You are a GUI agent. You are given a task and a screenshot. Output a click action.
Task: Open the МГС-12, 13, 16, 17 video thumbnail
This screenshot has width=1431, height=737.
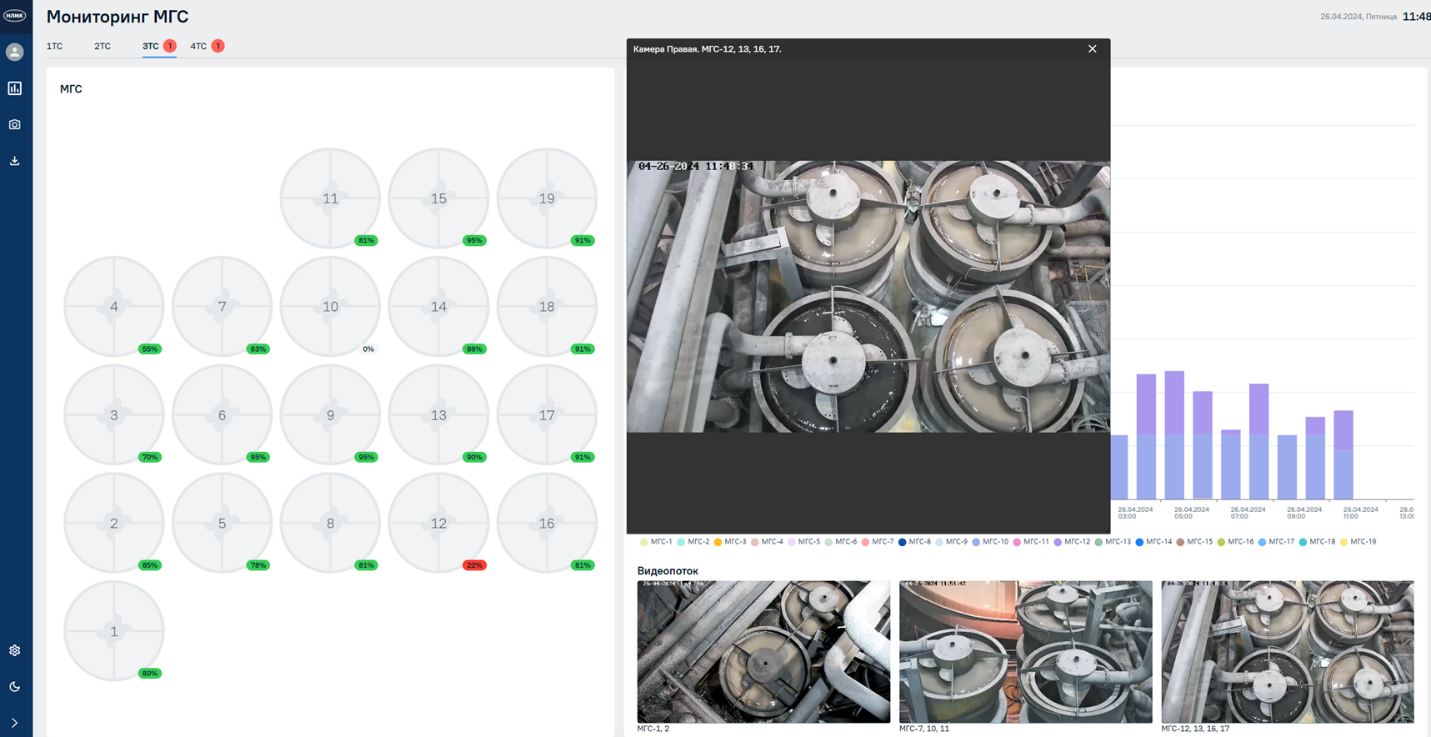click(x=1288, y=652)
